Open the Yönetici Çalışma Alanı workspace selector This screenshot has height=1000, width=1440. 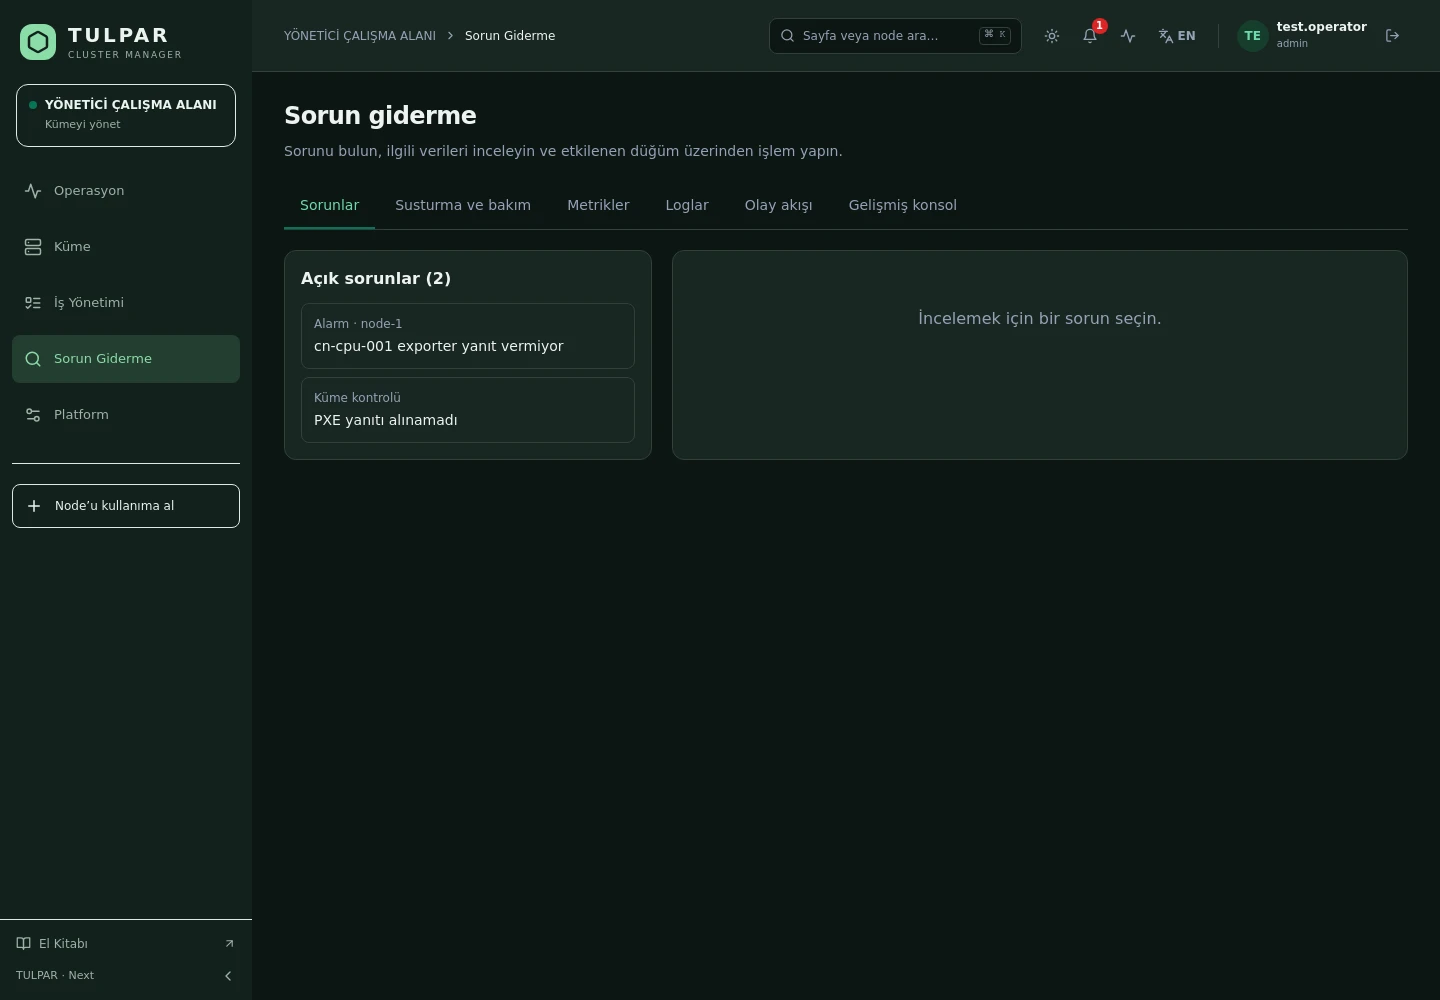[x=126, y=115]
